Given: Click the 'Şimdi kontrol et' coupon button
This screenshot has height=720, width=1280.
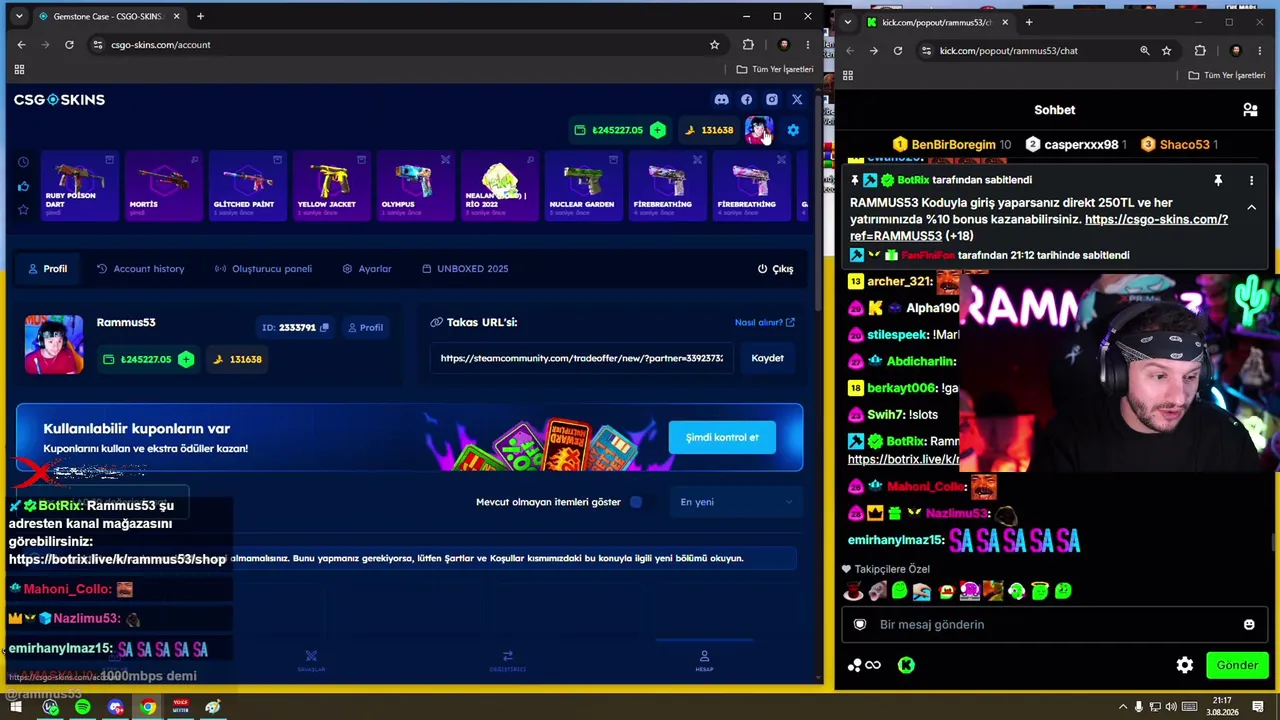Looking at the screenshot, I should (x=722, y=437).
